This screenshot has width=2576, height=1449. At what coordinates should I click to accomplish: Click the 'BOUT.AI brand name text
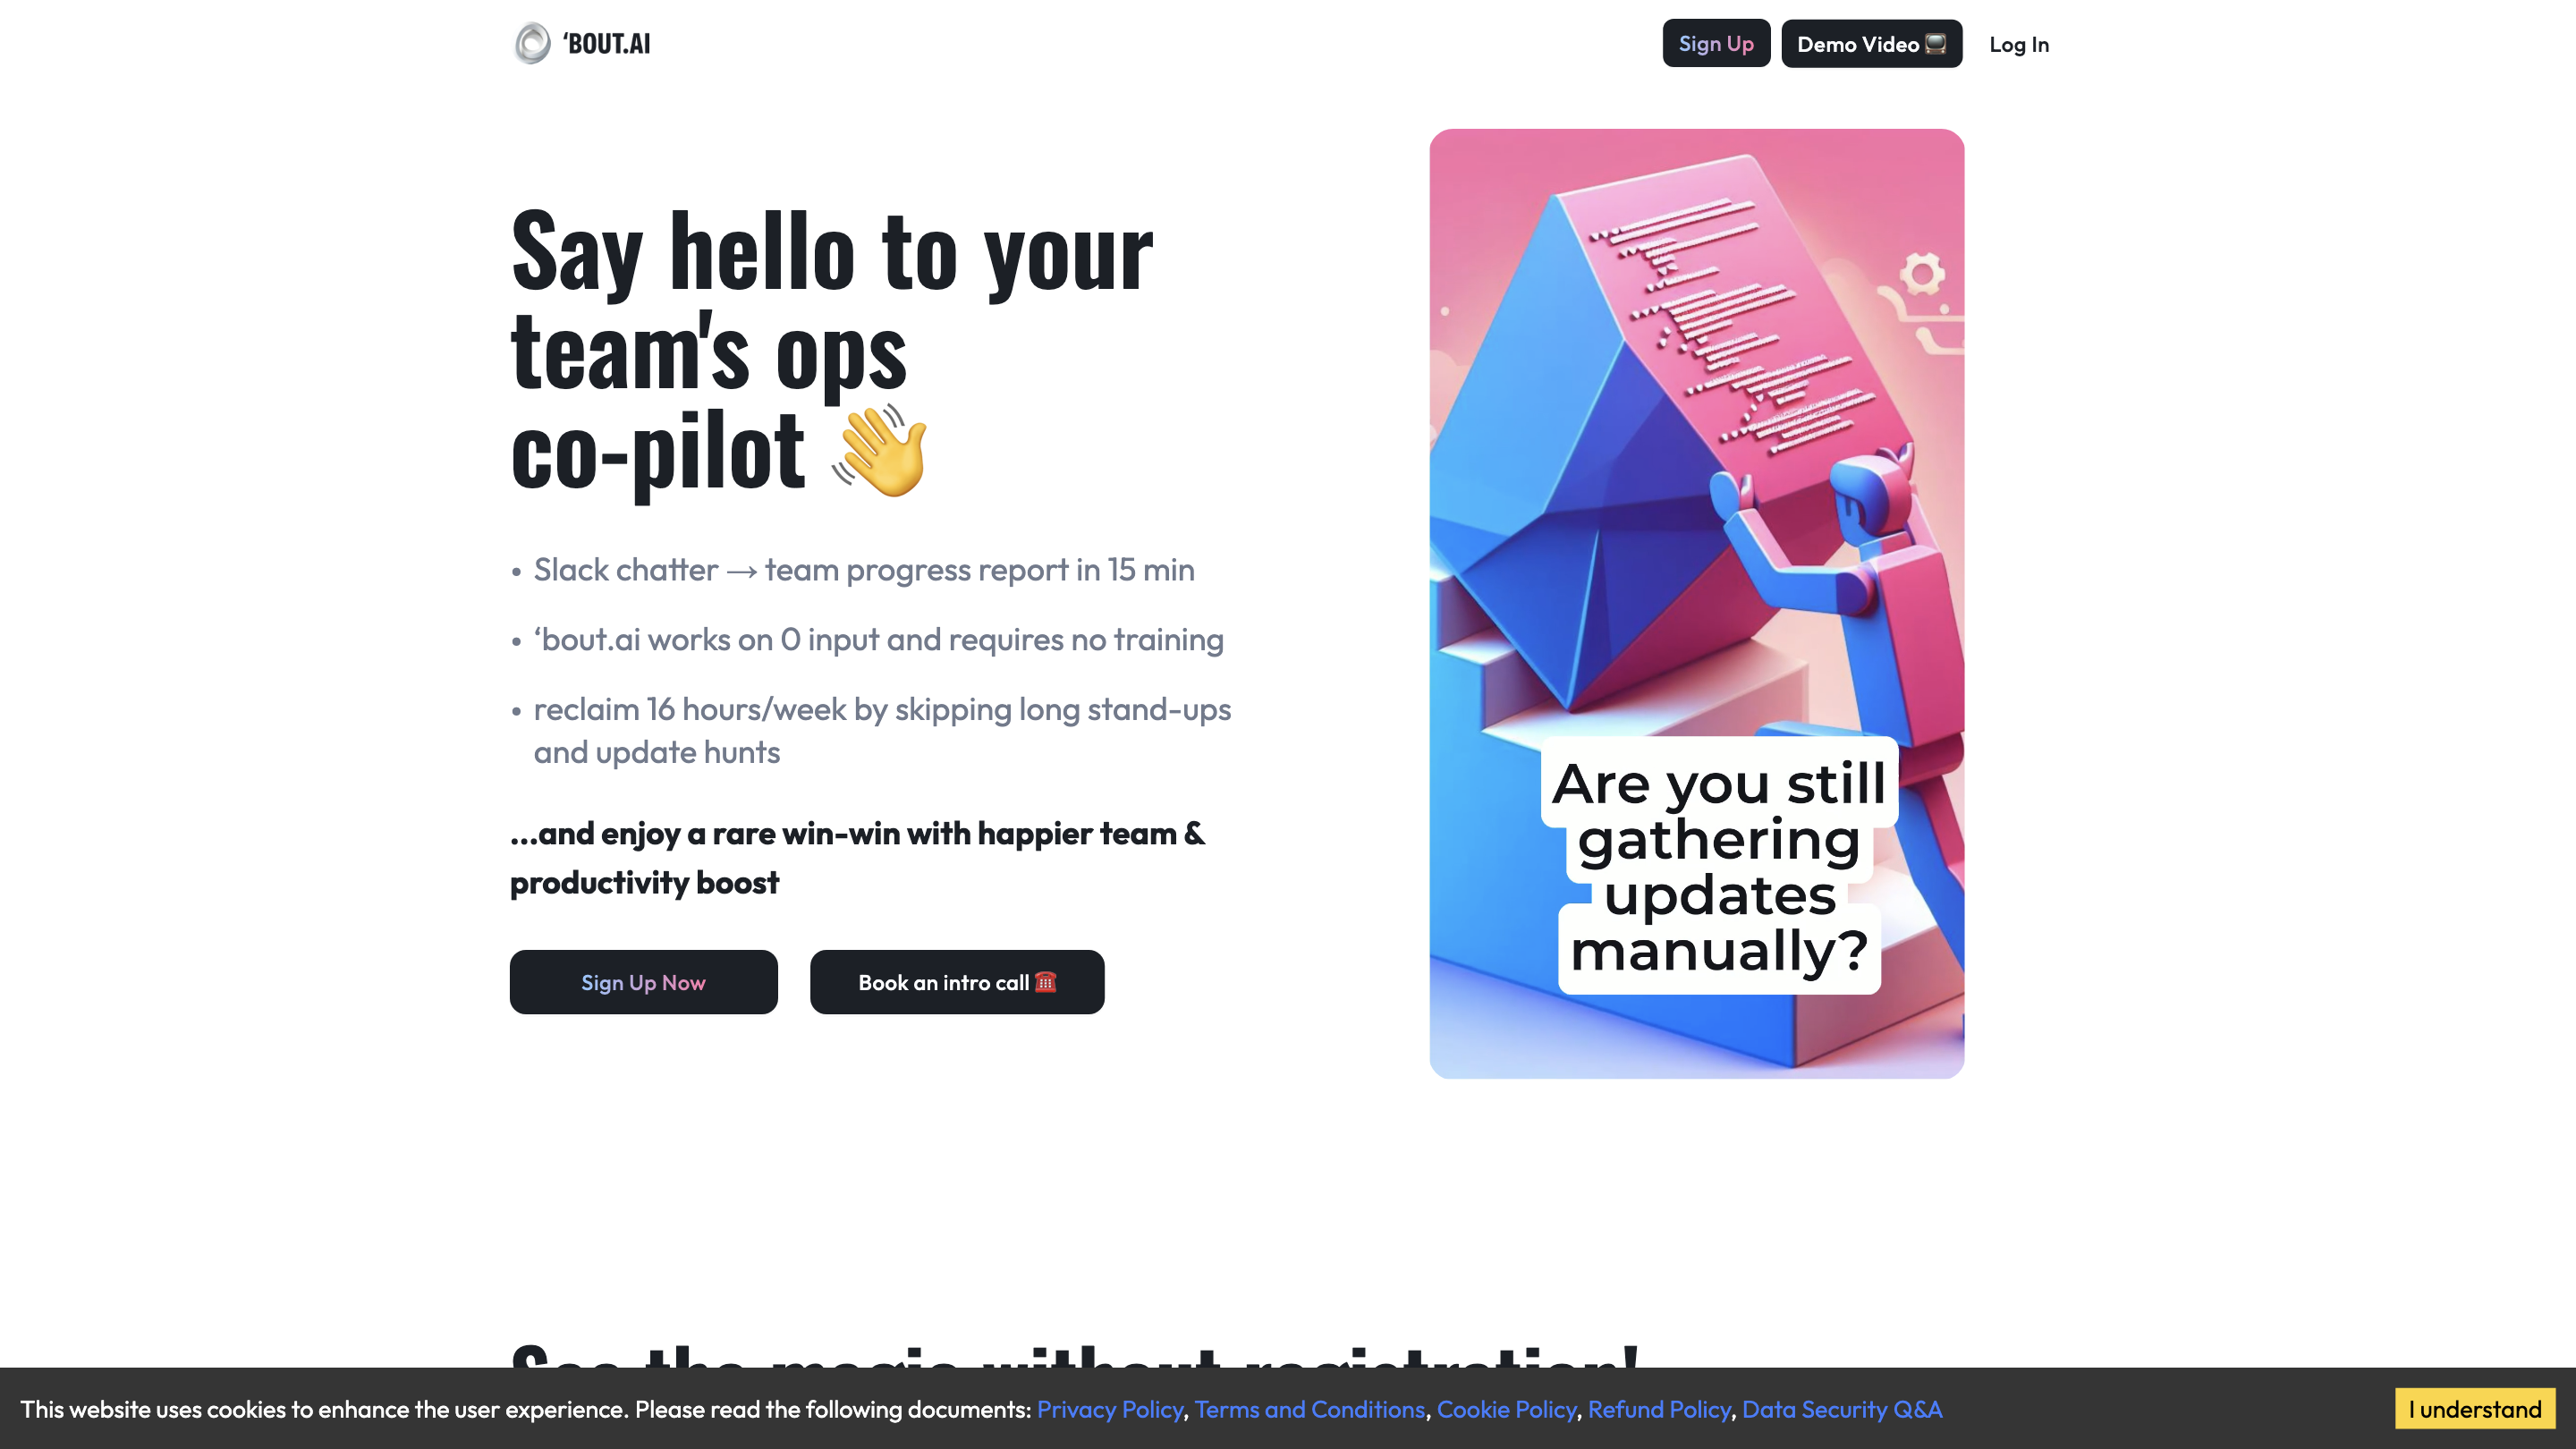606,44
